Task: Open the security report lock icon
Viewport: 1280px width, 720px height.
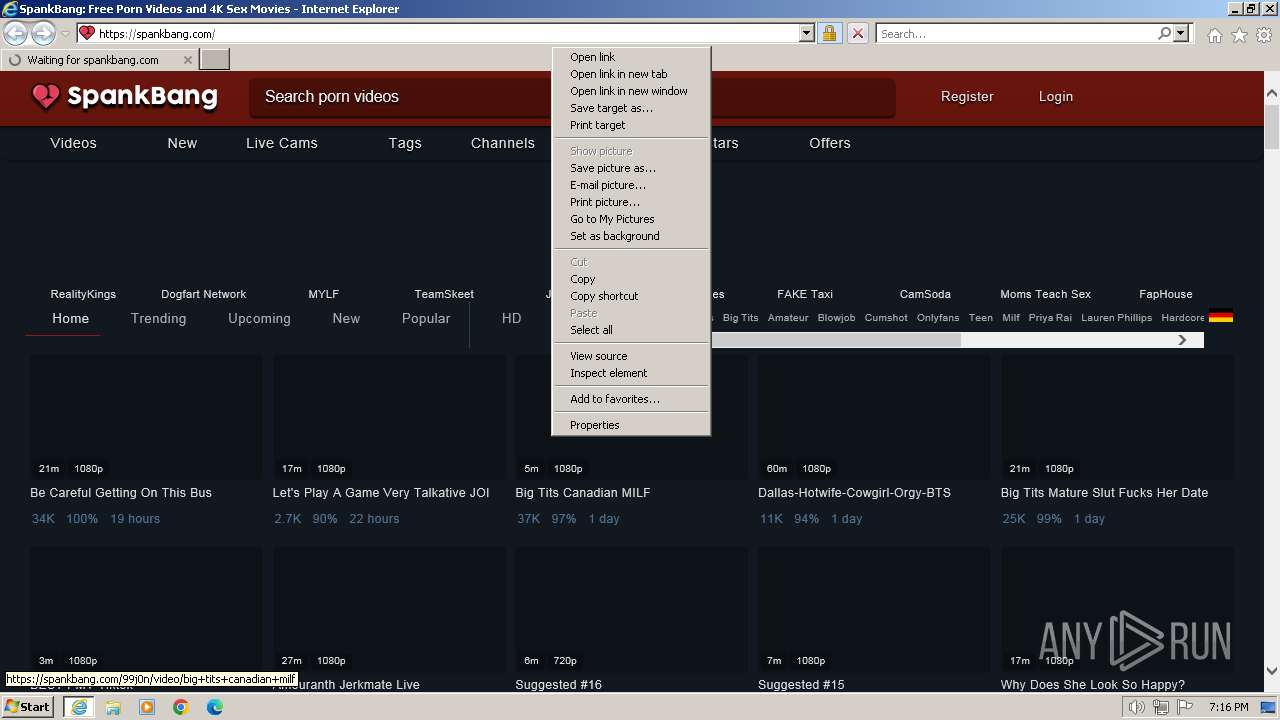Action: pyautogui.click(x=829, y=34)
